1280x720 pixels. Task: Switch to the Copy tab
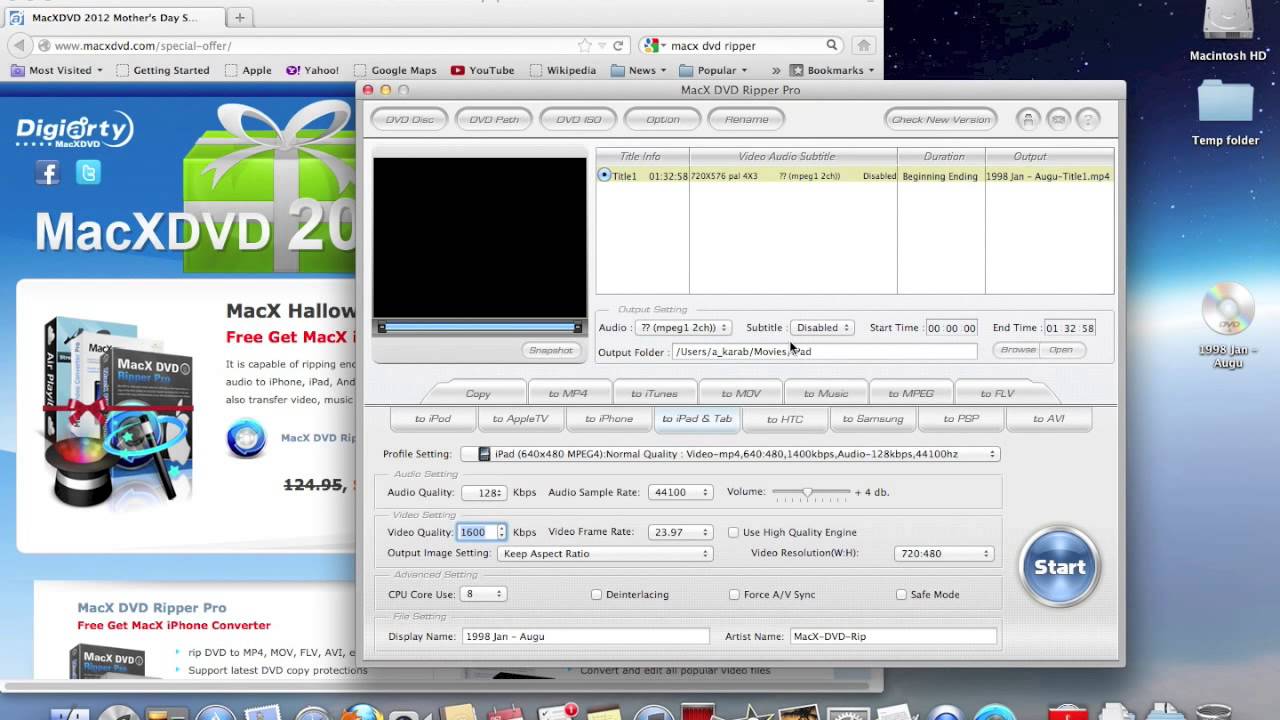[478, 393]
